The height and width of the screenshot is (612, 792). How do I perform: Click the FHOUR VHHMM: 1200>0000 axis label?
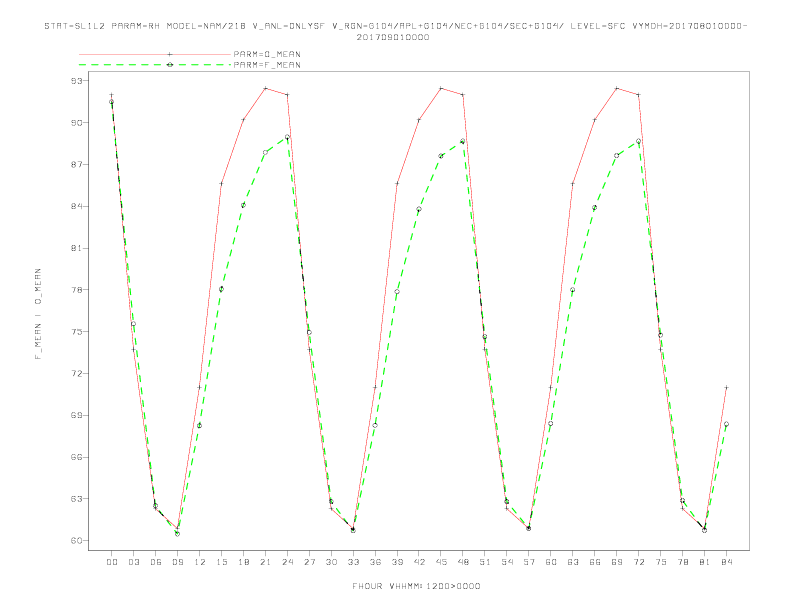tap(416, 586)
